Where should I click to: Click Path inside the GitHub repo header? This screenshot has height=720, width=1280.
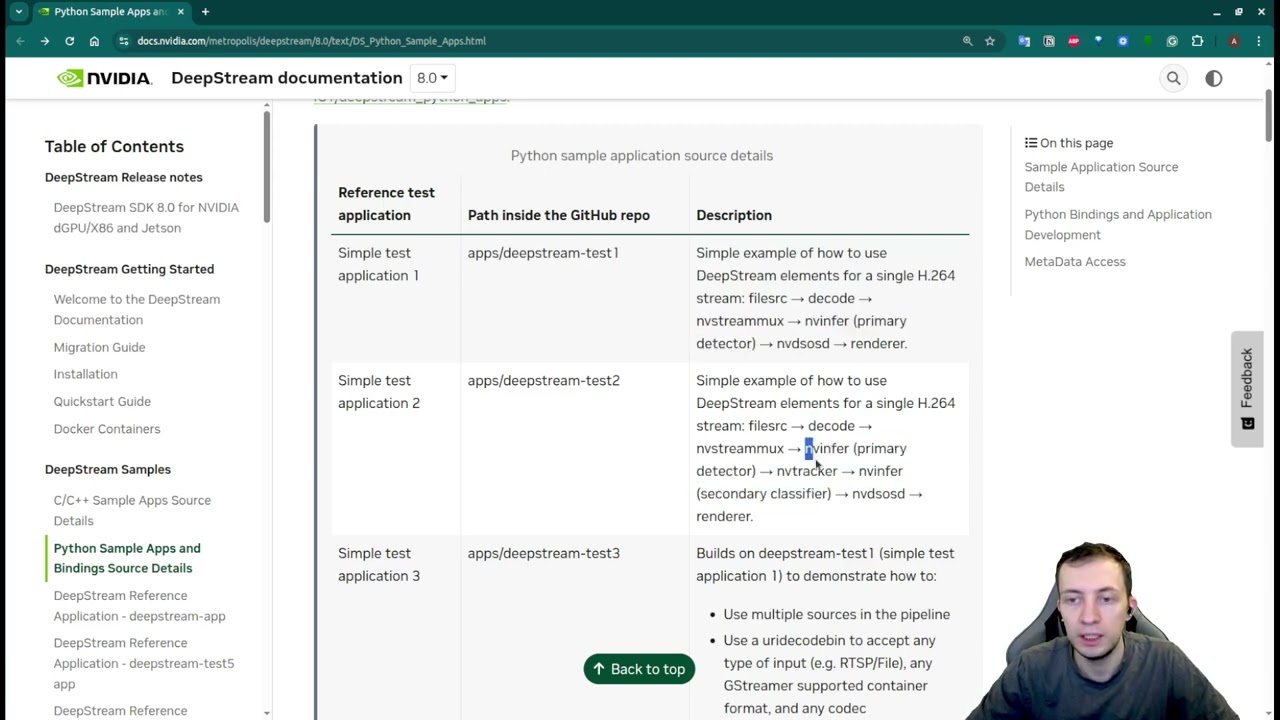click(x=559, y=215)
